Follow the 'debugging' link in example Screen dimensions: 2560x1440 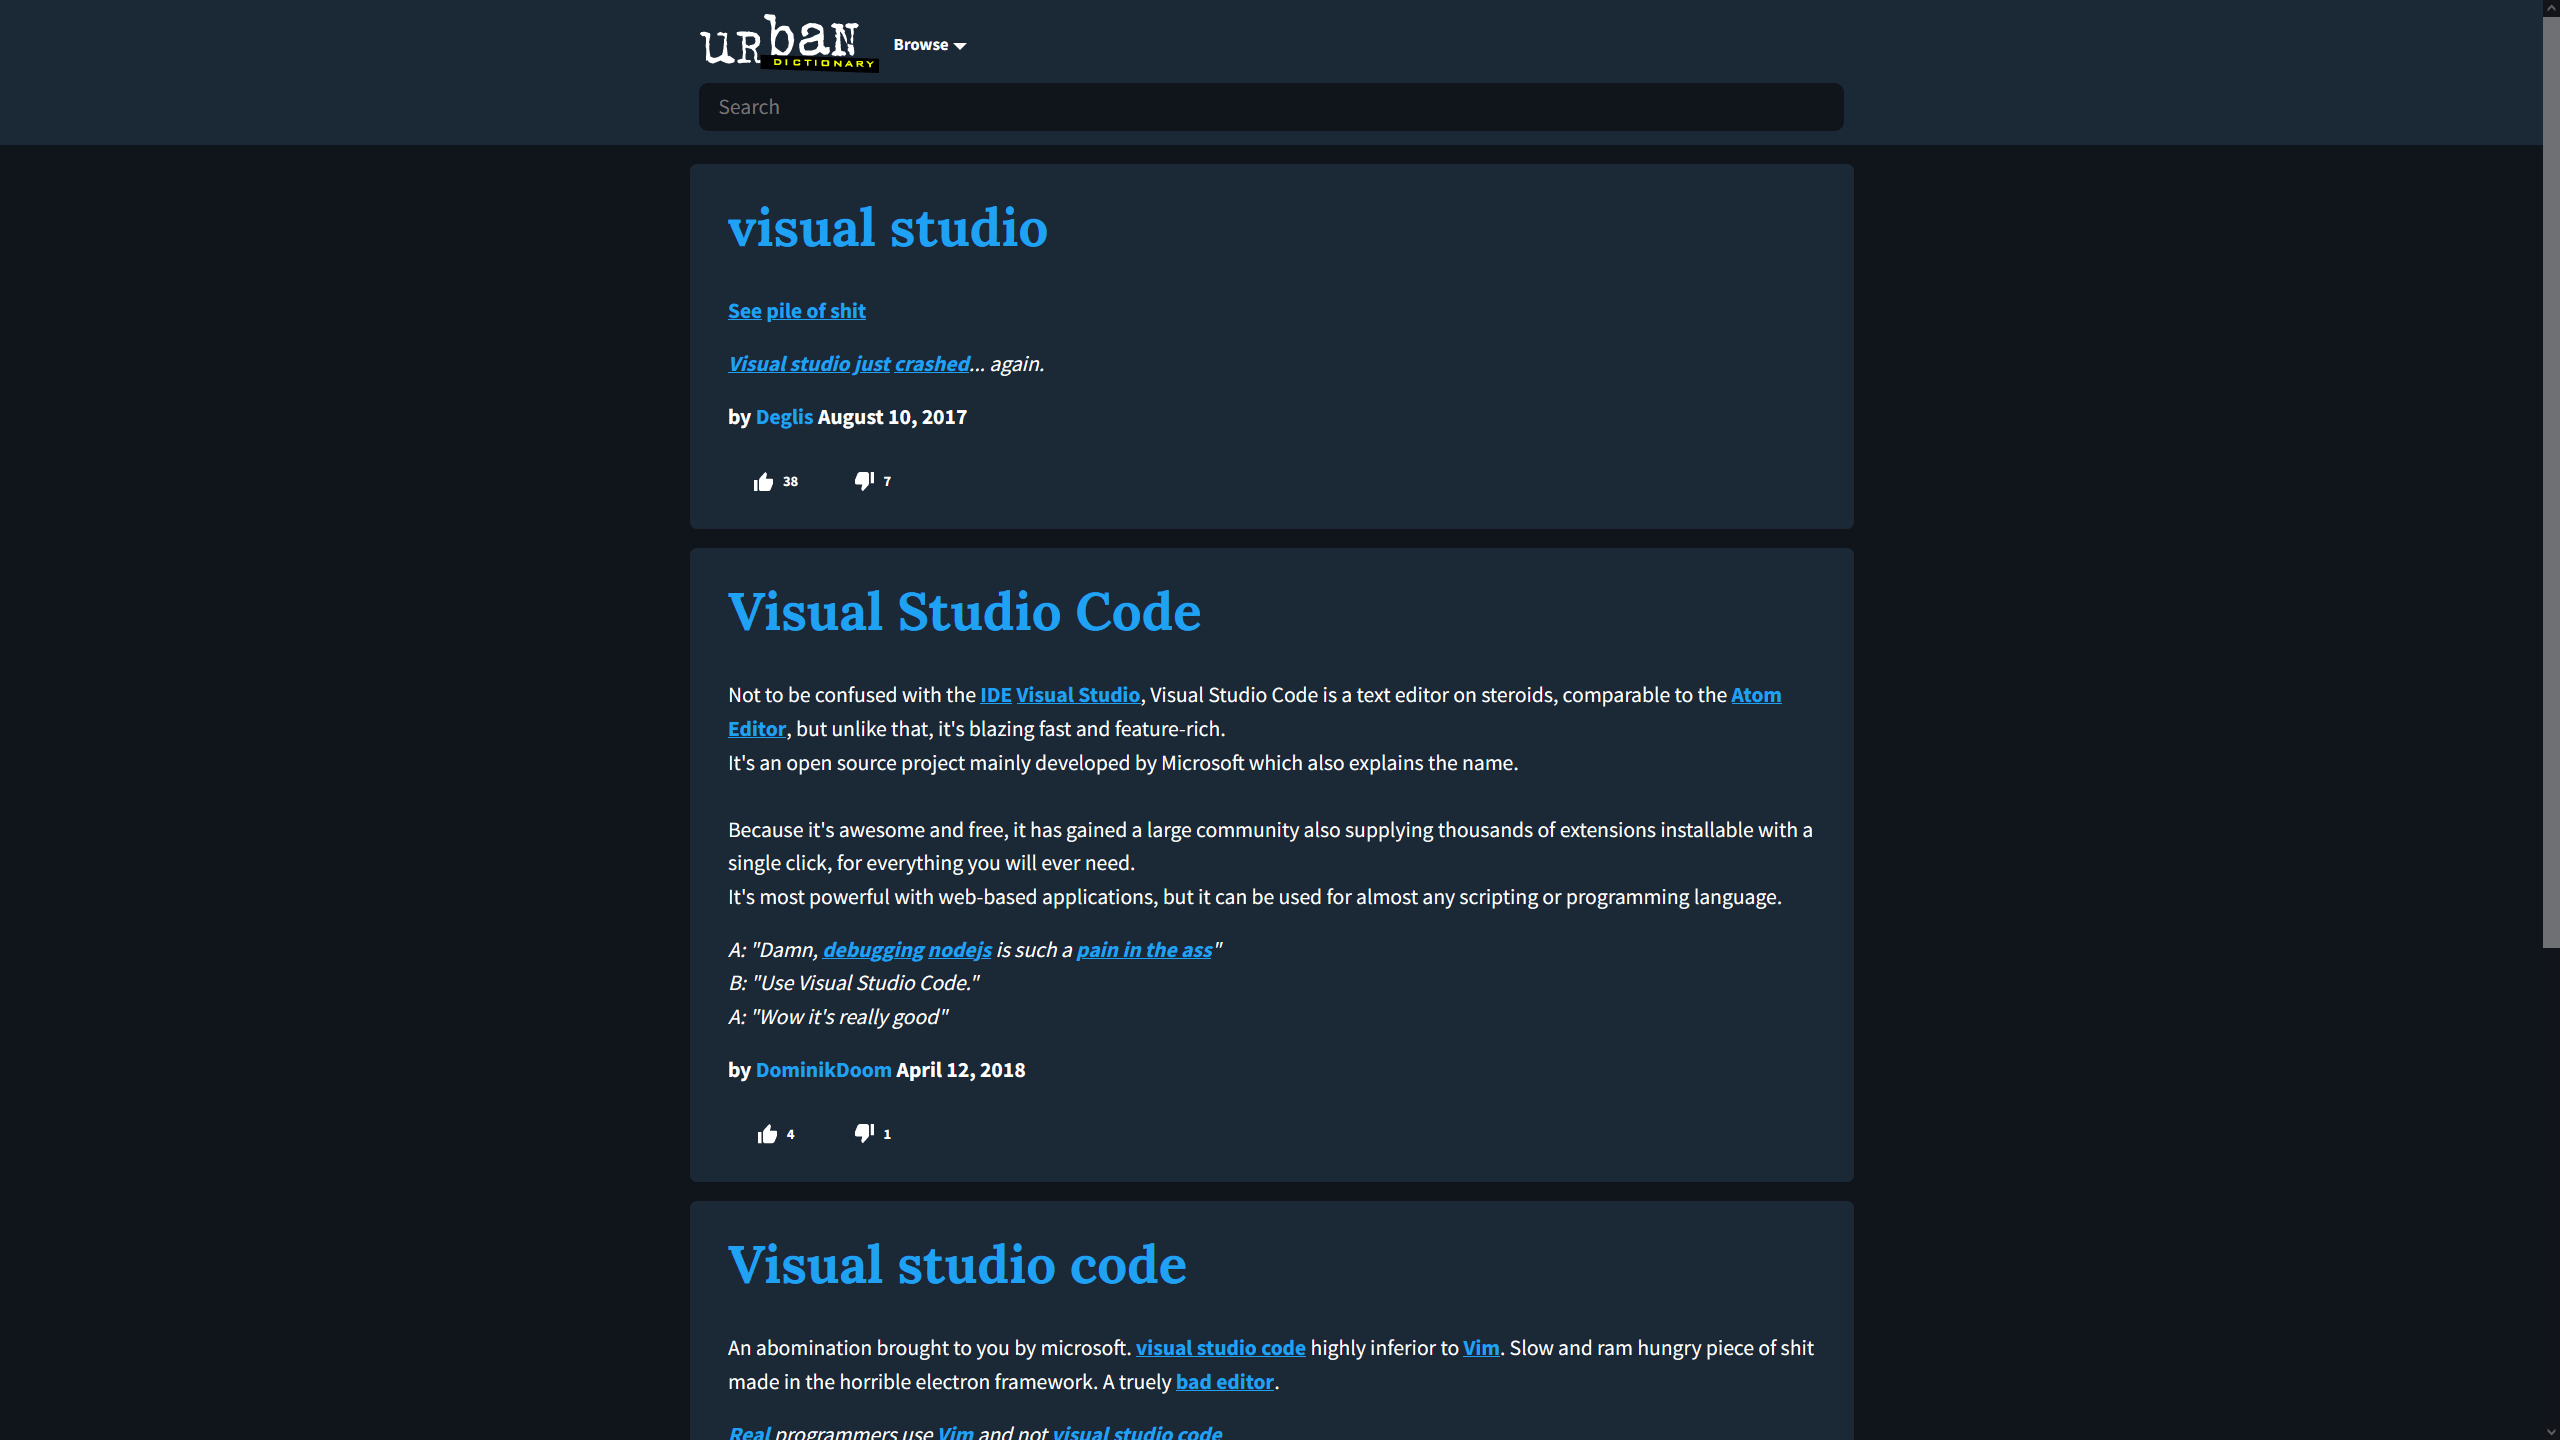[872, 950]
